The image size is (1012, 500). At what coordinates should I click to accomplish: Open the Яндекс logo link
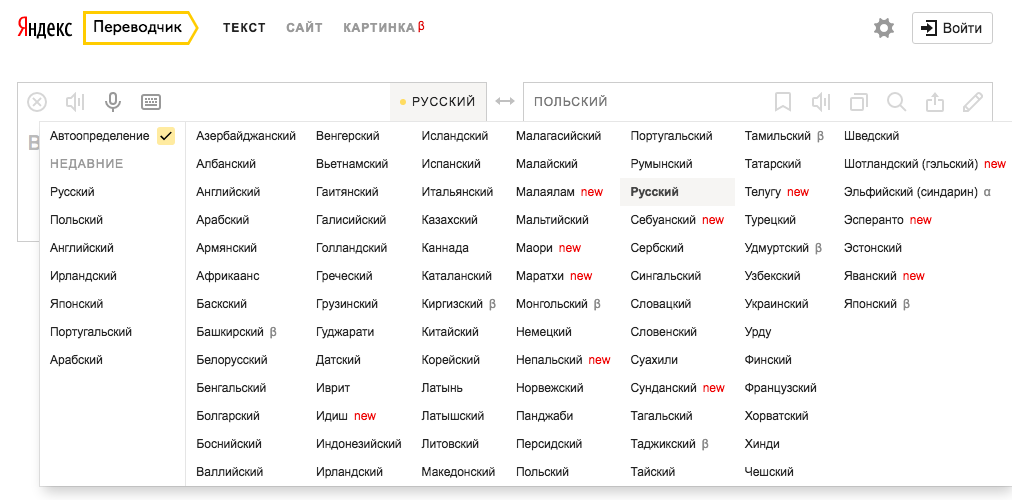point(45,28)
